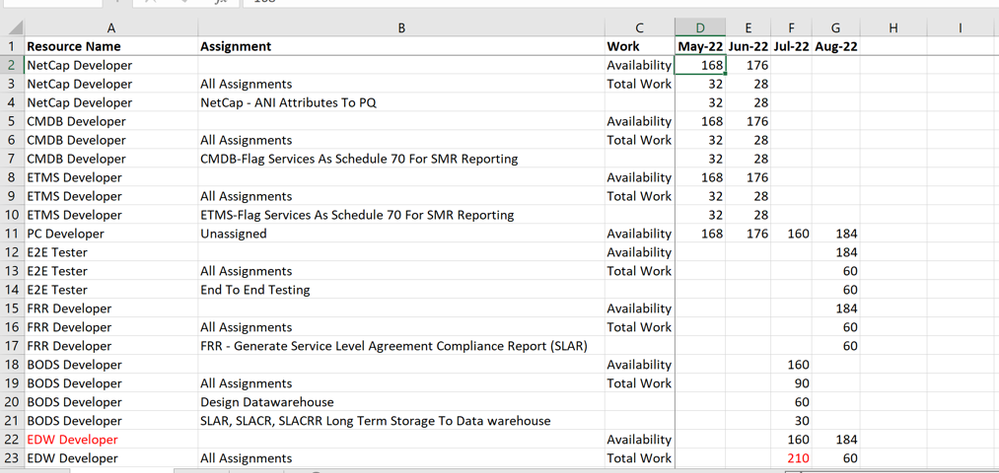The width and height of the screenshot is (999, 473).
Task: Click the 'Jul-22' header cell
Action: click(x=791, y=47)
